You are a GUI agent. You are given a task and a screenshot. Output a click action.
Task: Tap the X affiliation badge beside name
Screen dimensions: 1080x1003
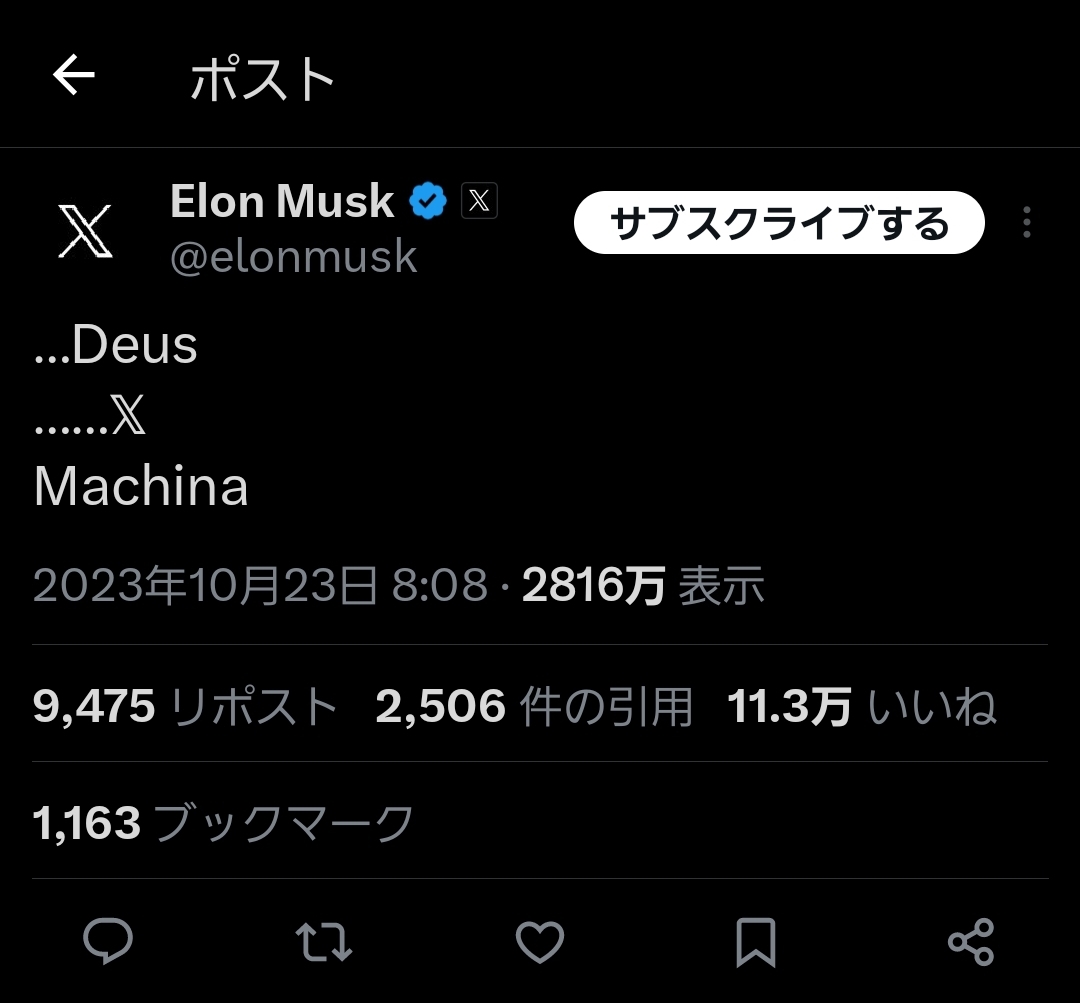point(479,202)
